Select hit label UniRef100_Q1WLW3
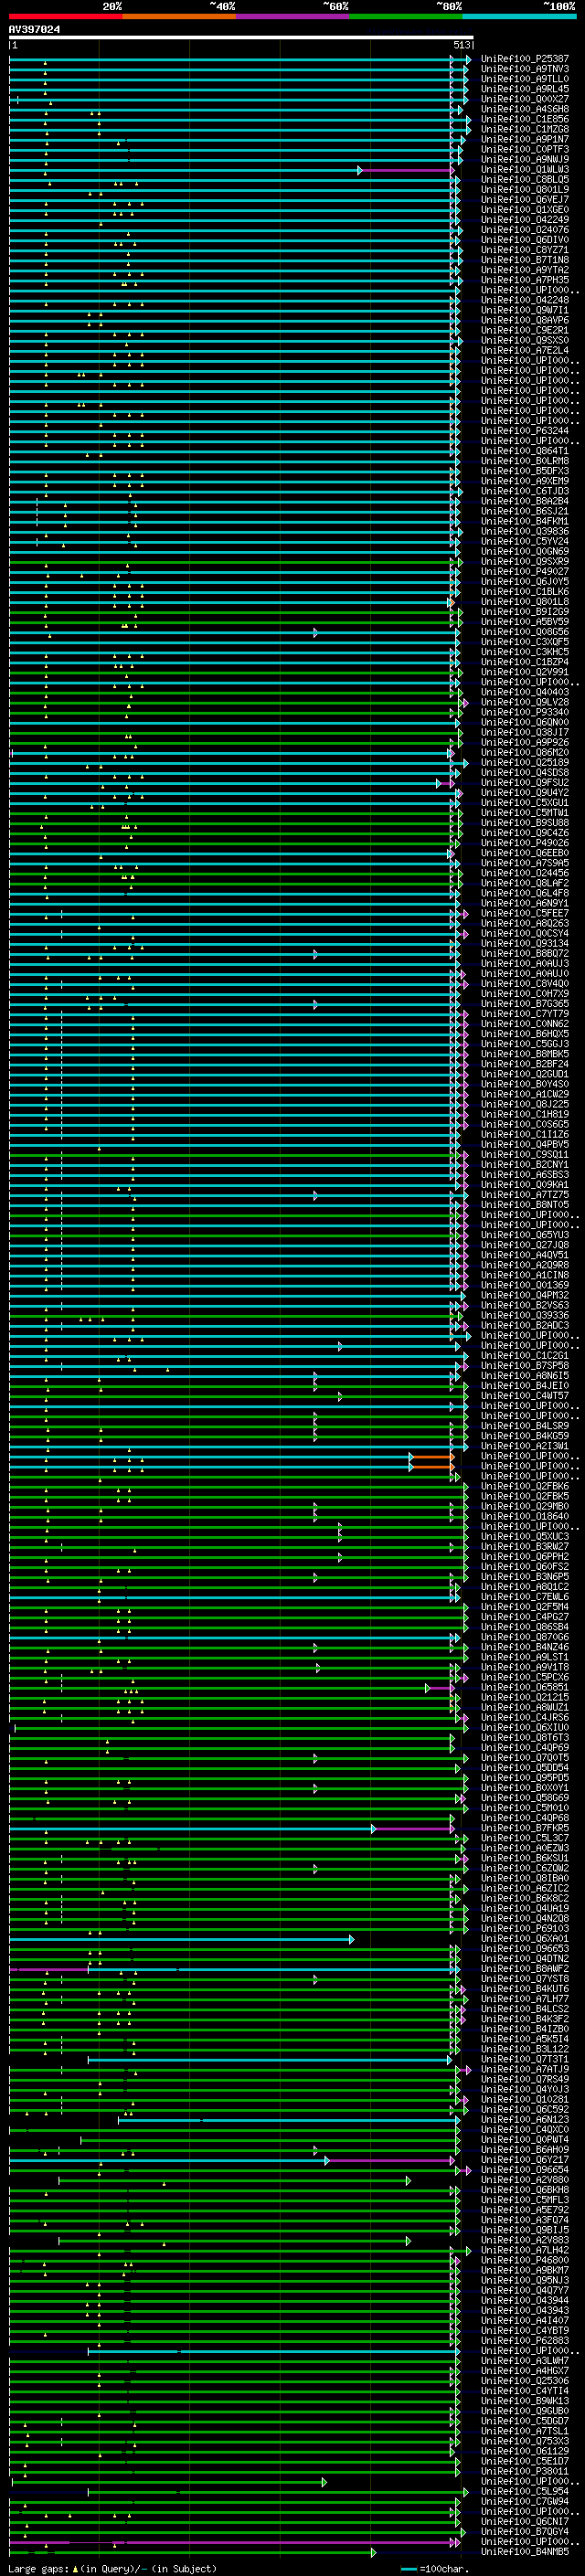 525,170
